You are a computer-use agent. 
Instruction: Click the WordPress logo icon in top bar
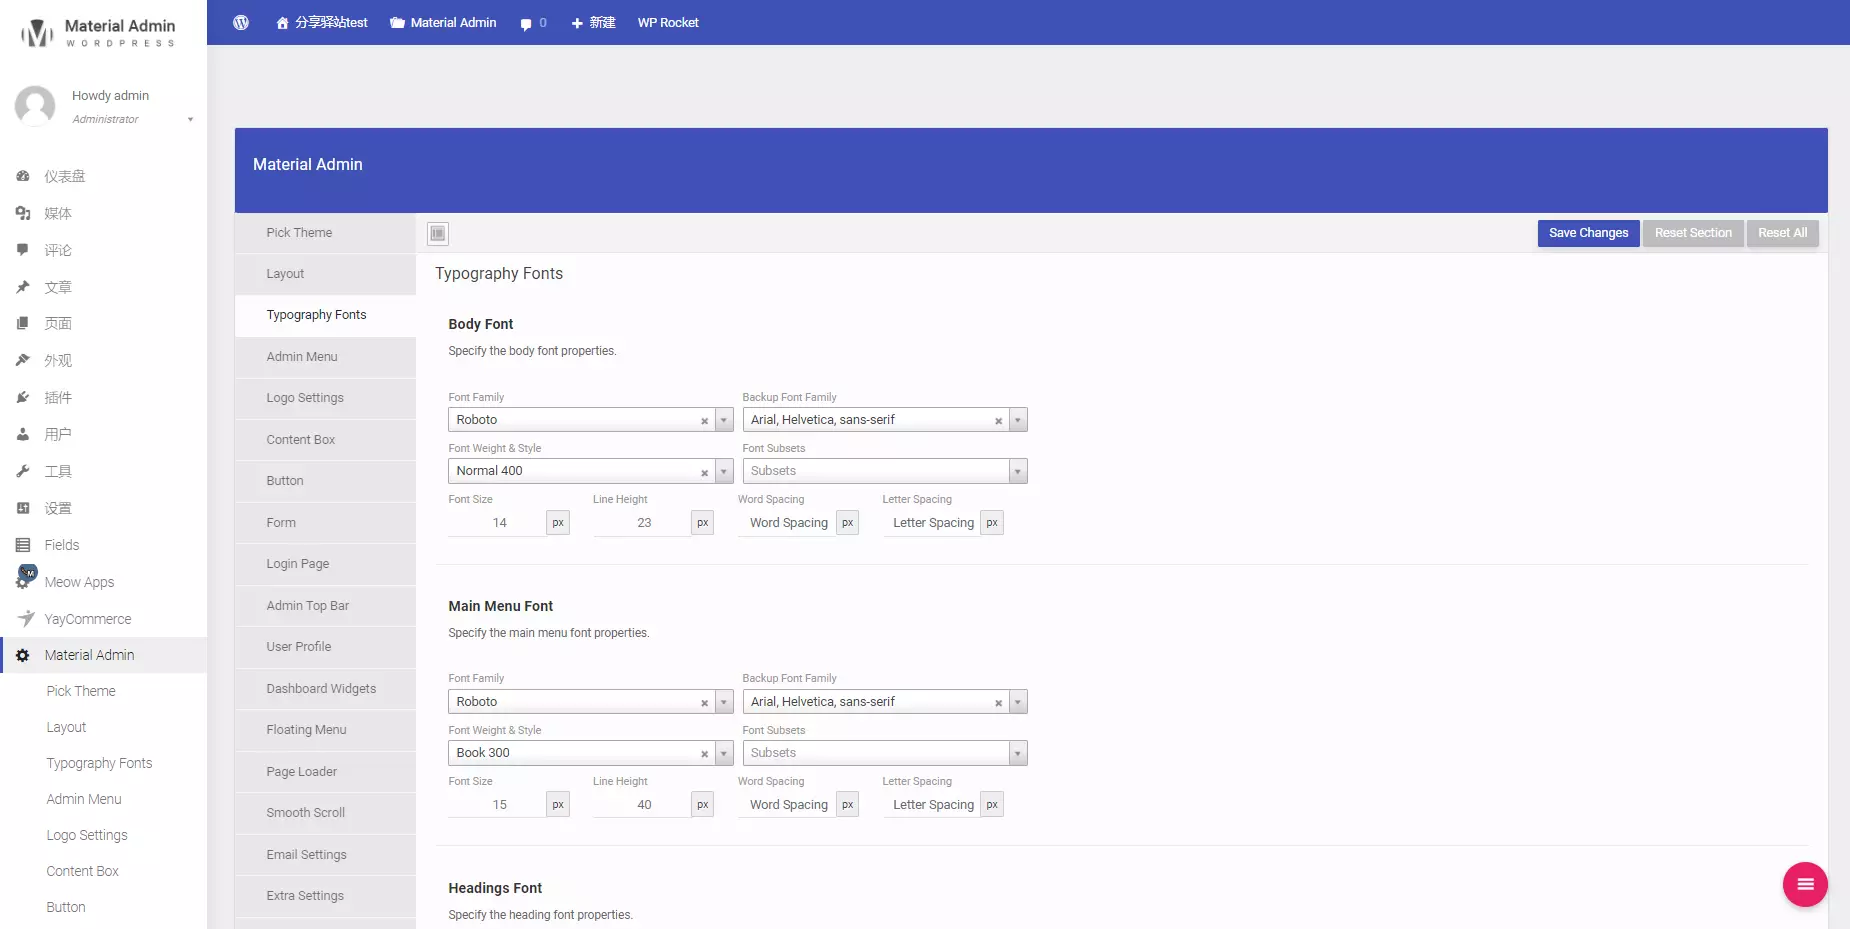[241, 22]
